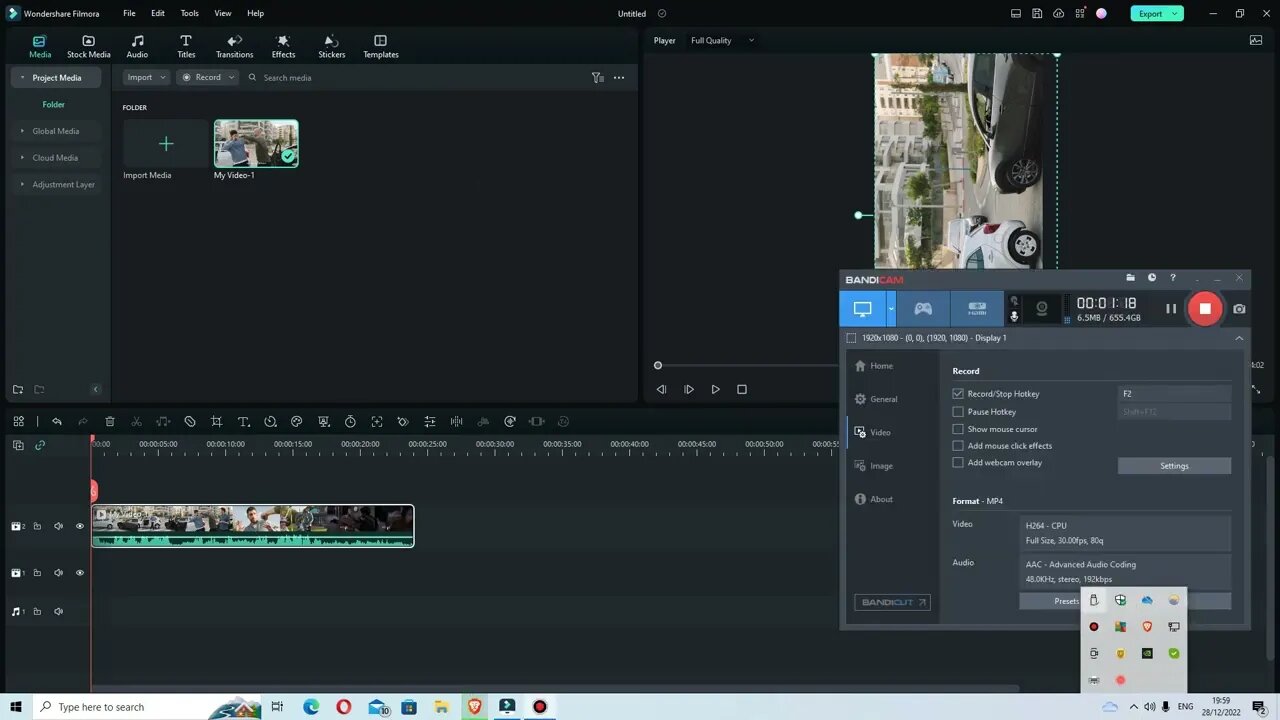Switch to Bandicam General tab
This screenshot has width=1280, height=720.
coord(883,399)
